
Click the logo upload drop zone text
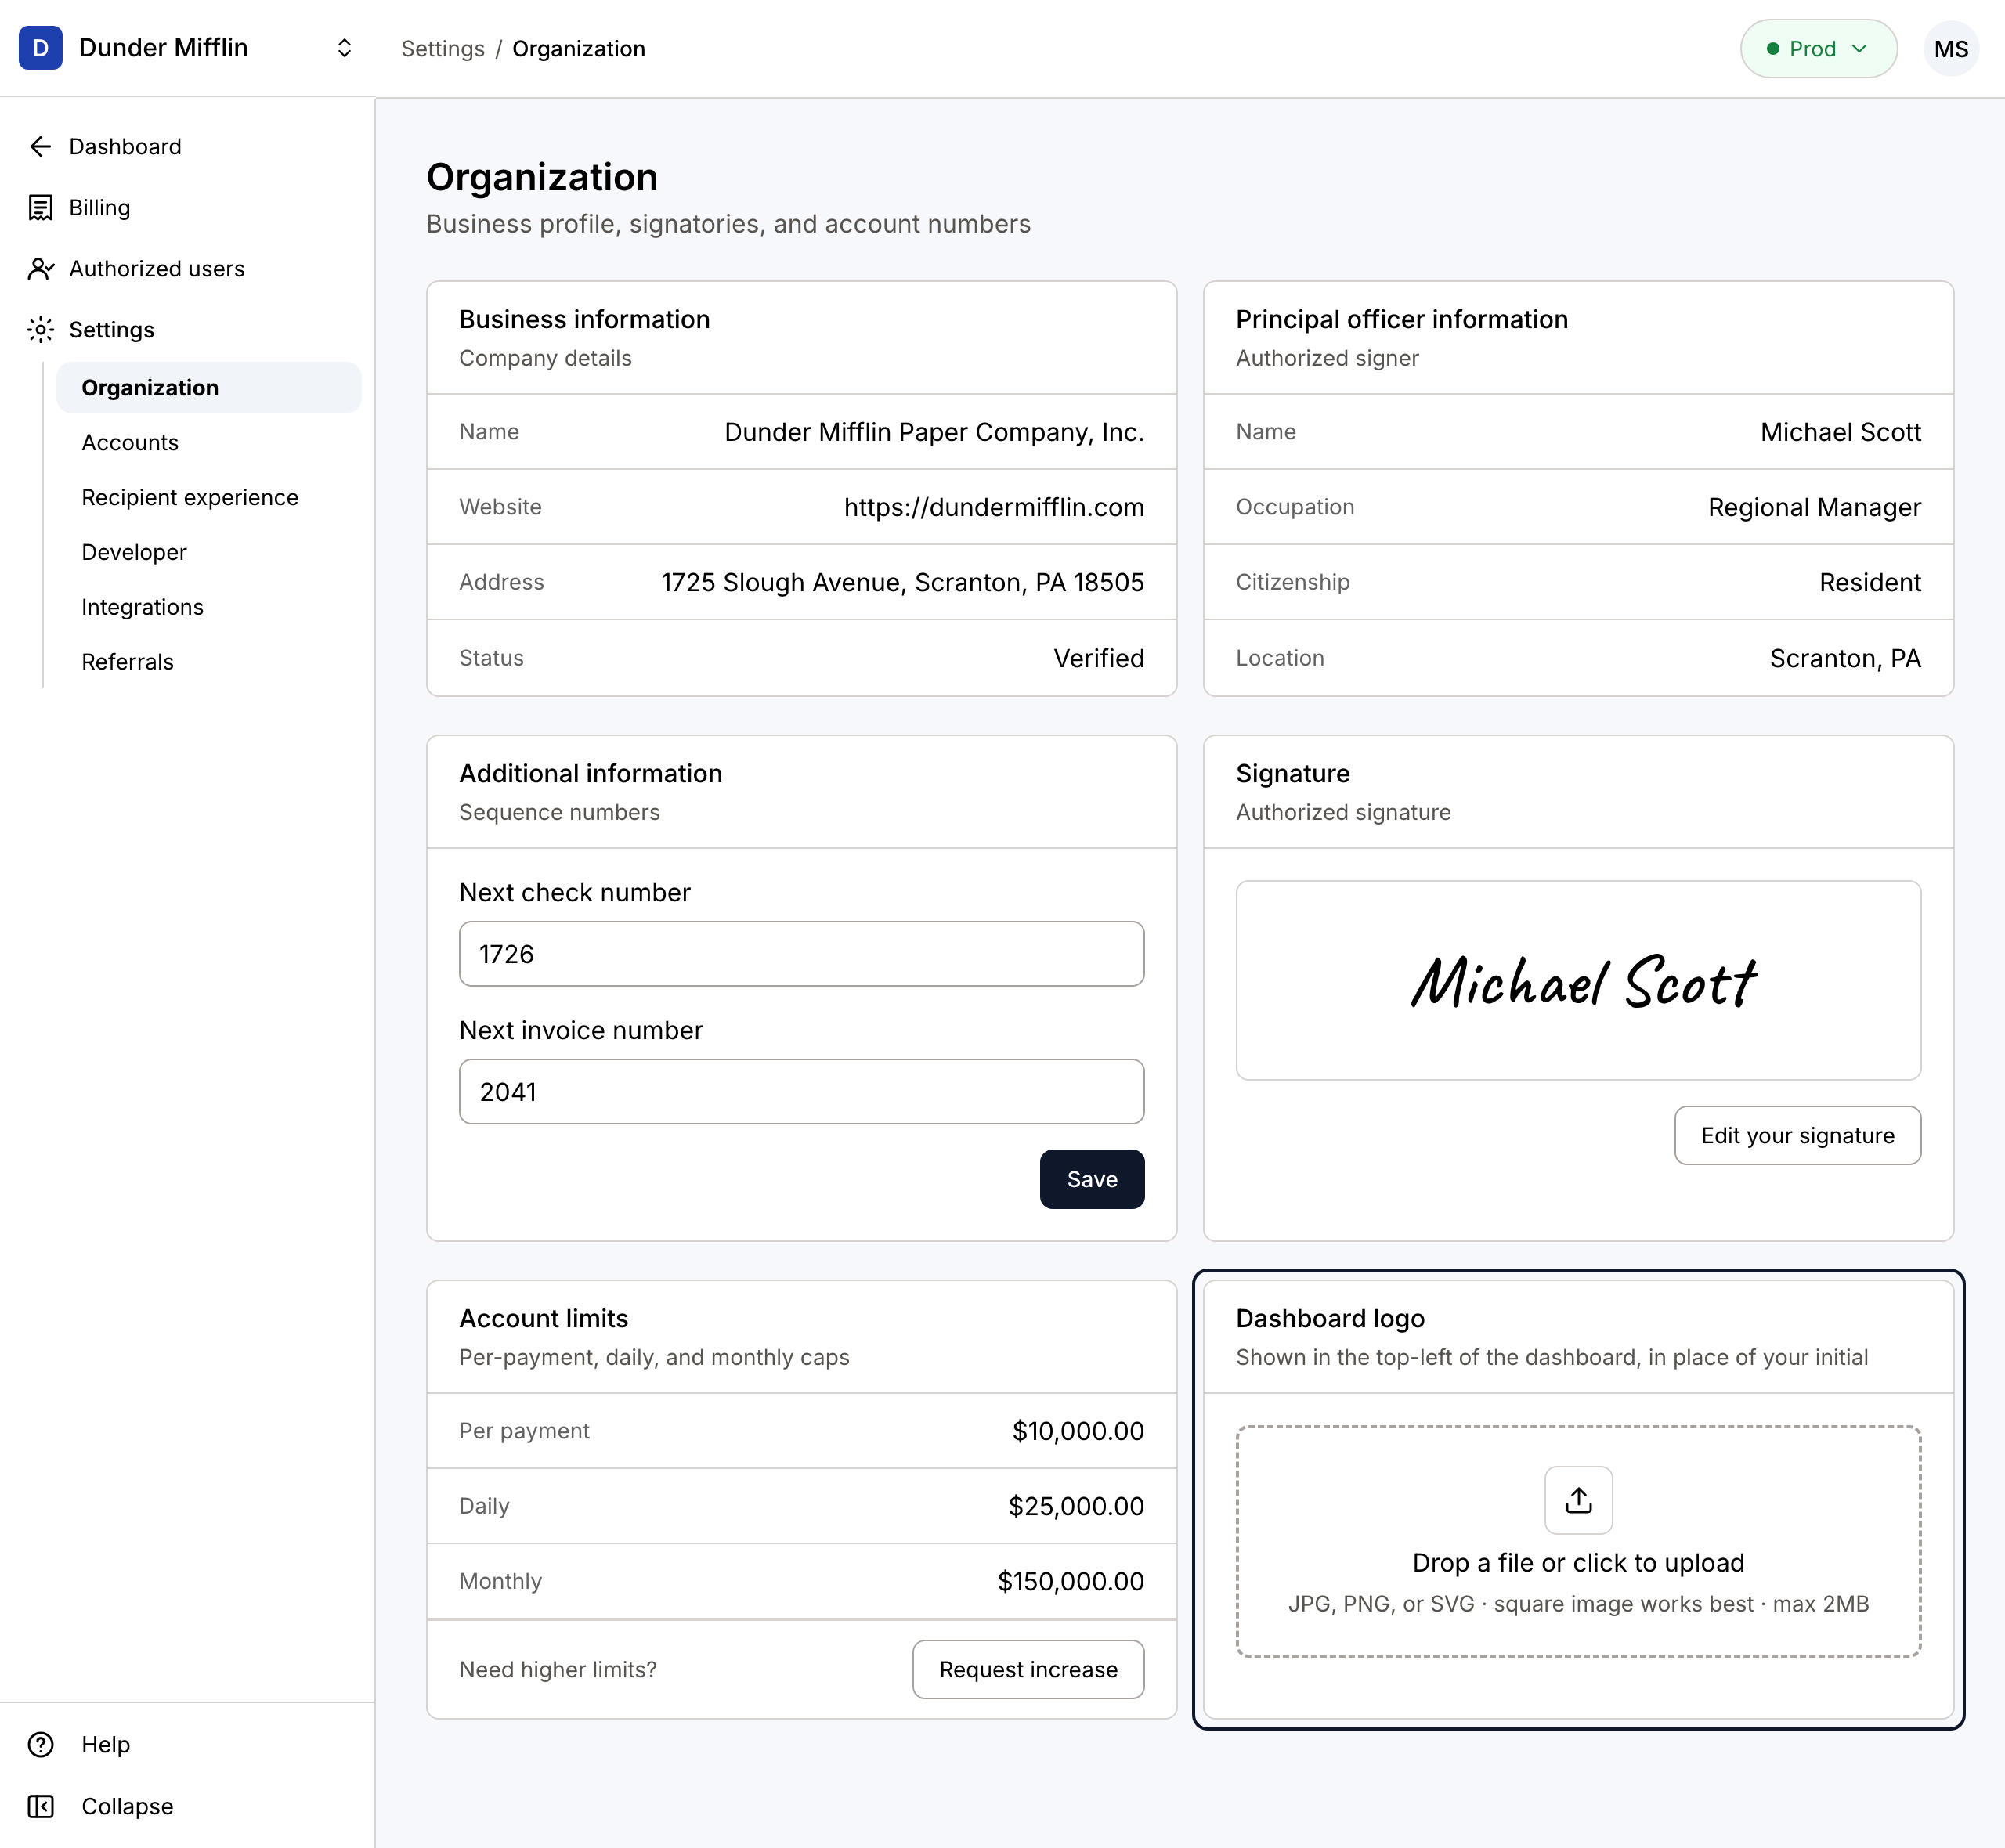click(1578, 1563)
